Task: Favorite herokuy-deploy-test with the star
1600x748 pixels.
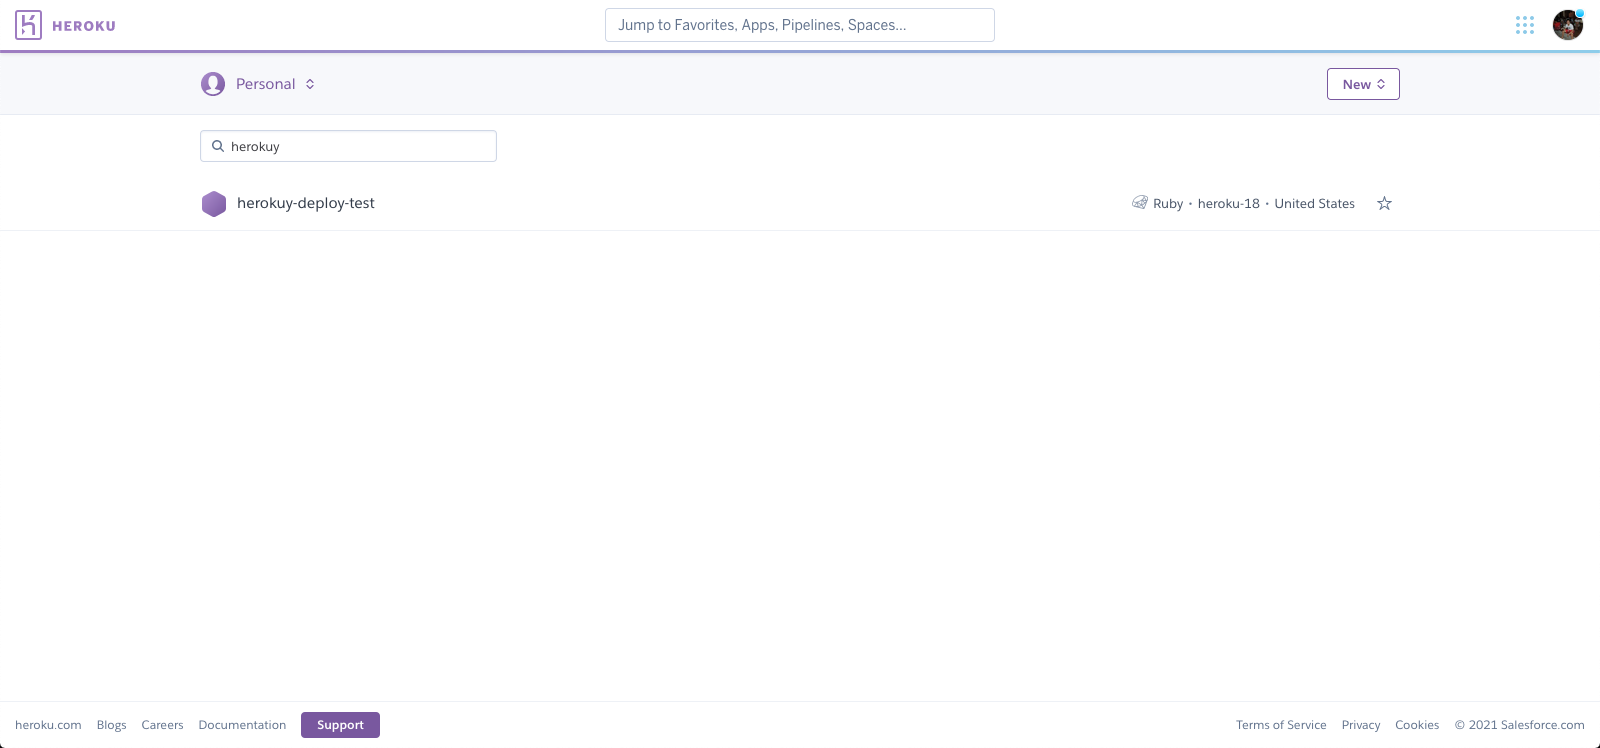Action: pyautogui.click(x=1384, y=203)
